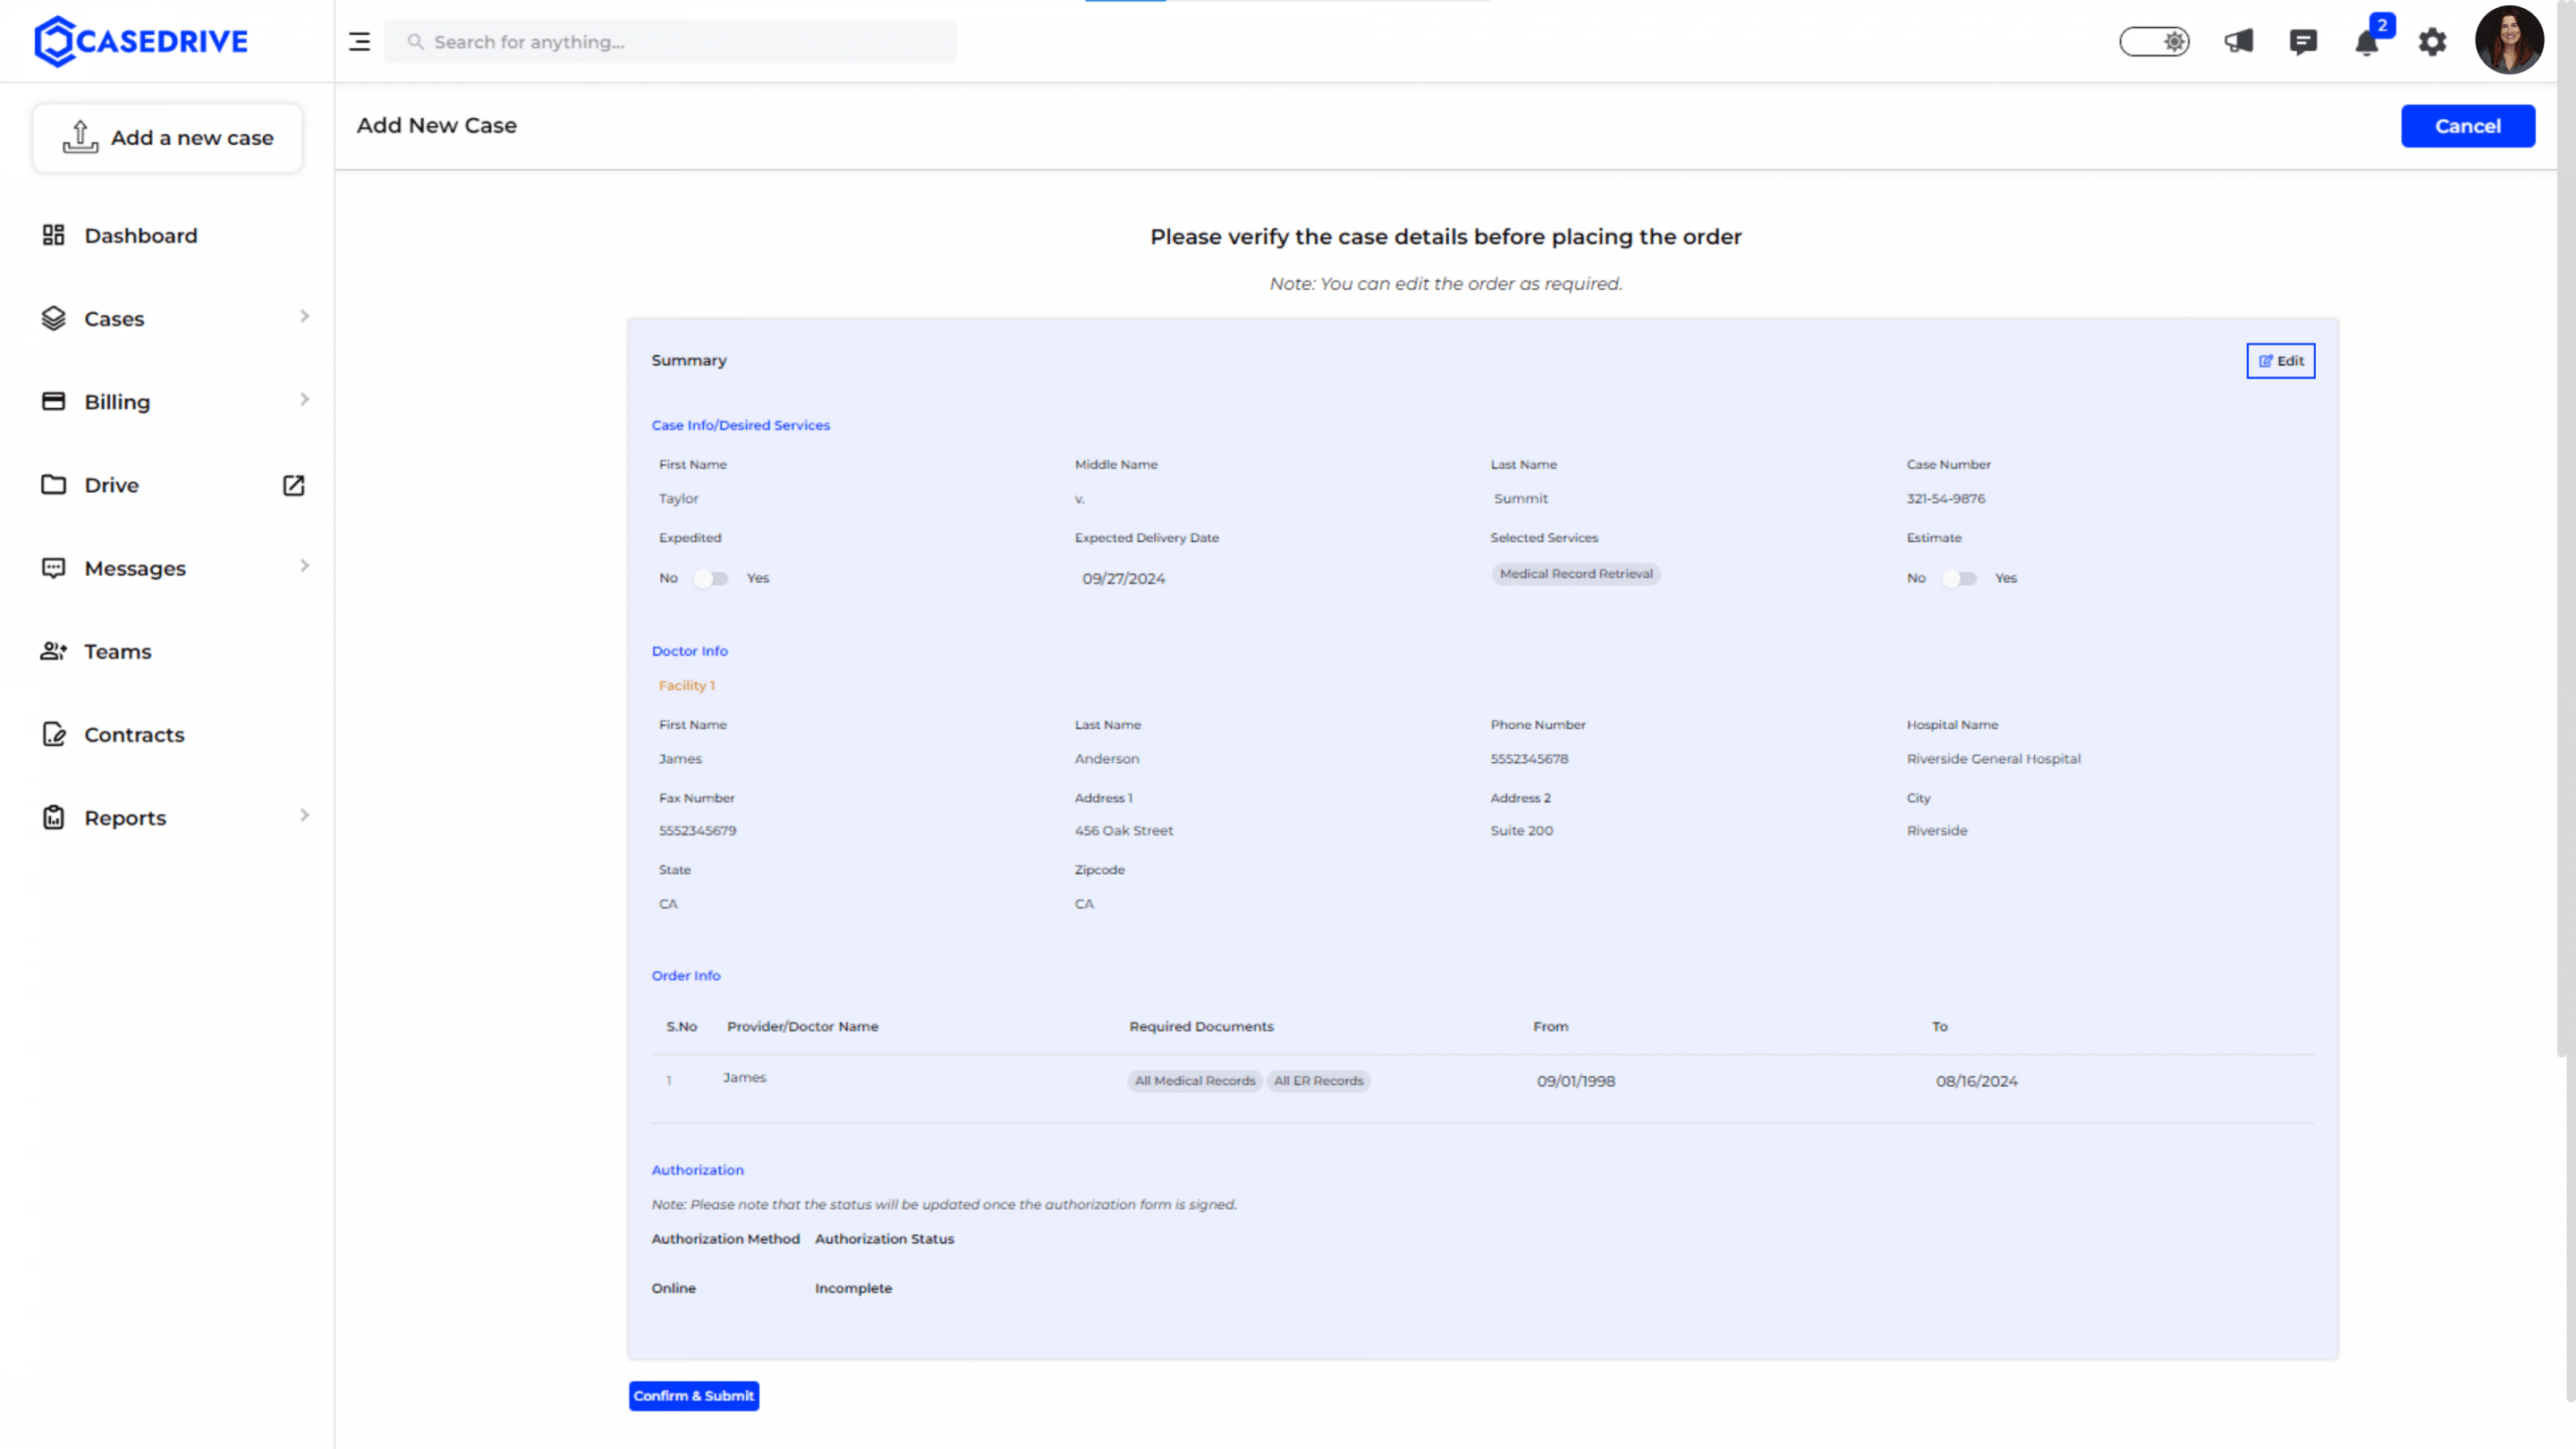Expand the Billing menu chevron

click(x=304, y=400)
